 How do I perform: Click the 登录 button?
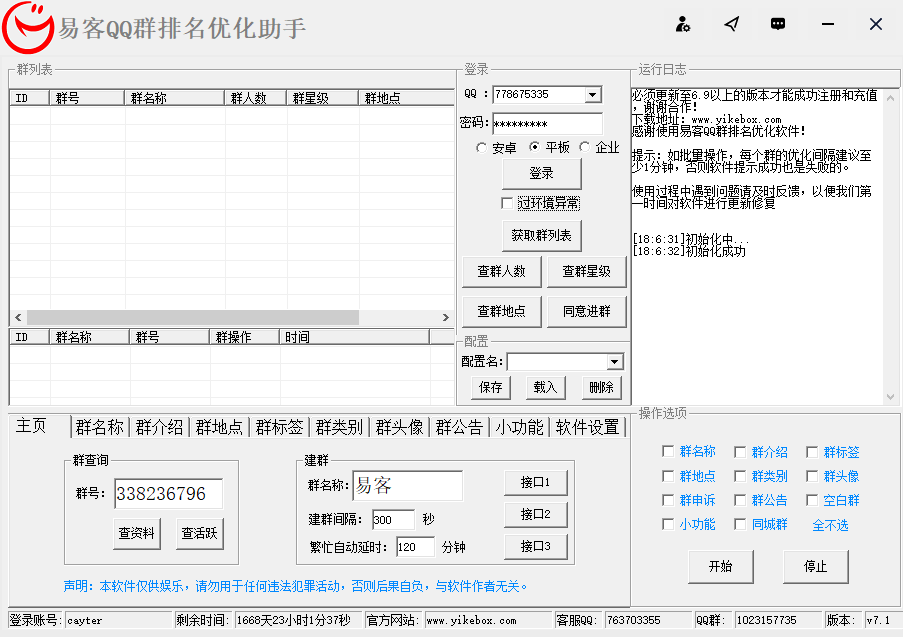coord(541,172)
